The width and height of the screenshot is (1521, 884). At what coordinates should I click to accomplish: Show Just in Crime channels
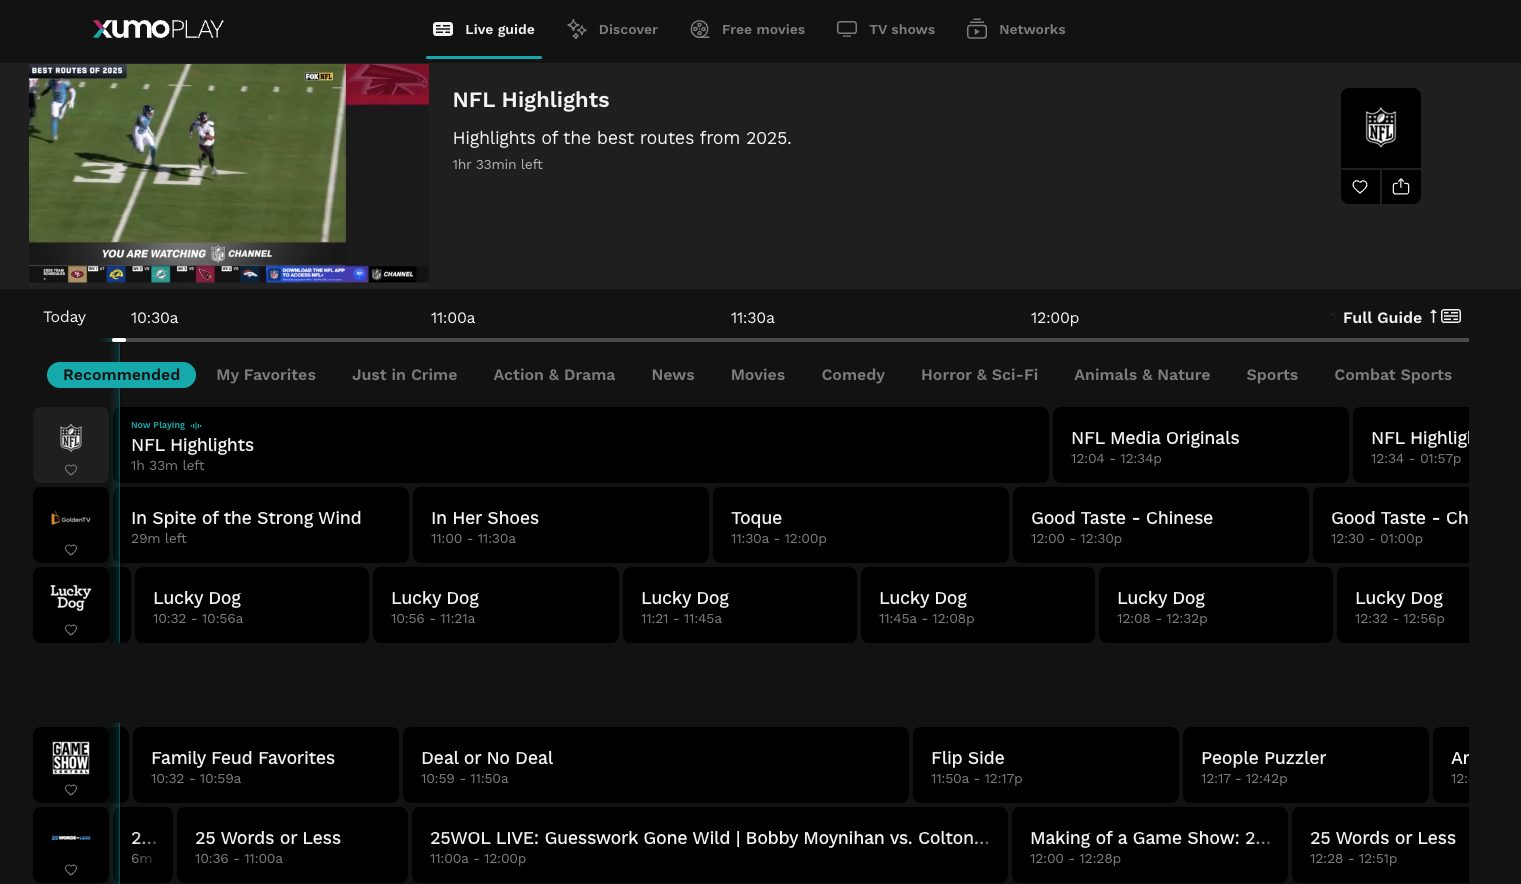coord(404,375)
